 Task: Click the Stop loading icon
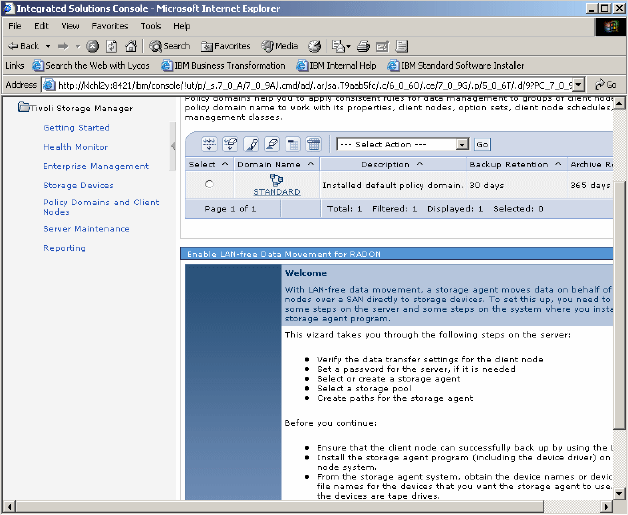[x=93, y=46]
